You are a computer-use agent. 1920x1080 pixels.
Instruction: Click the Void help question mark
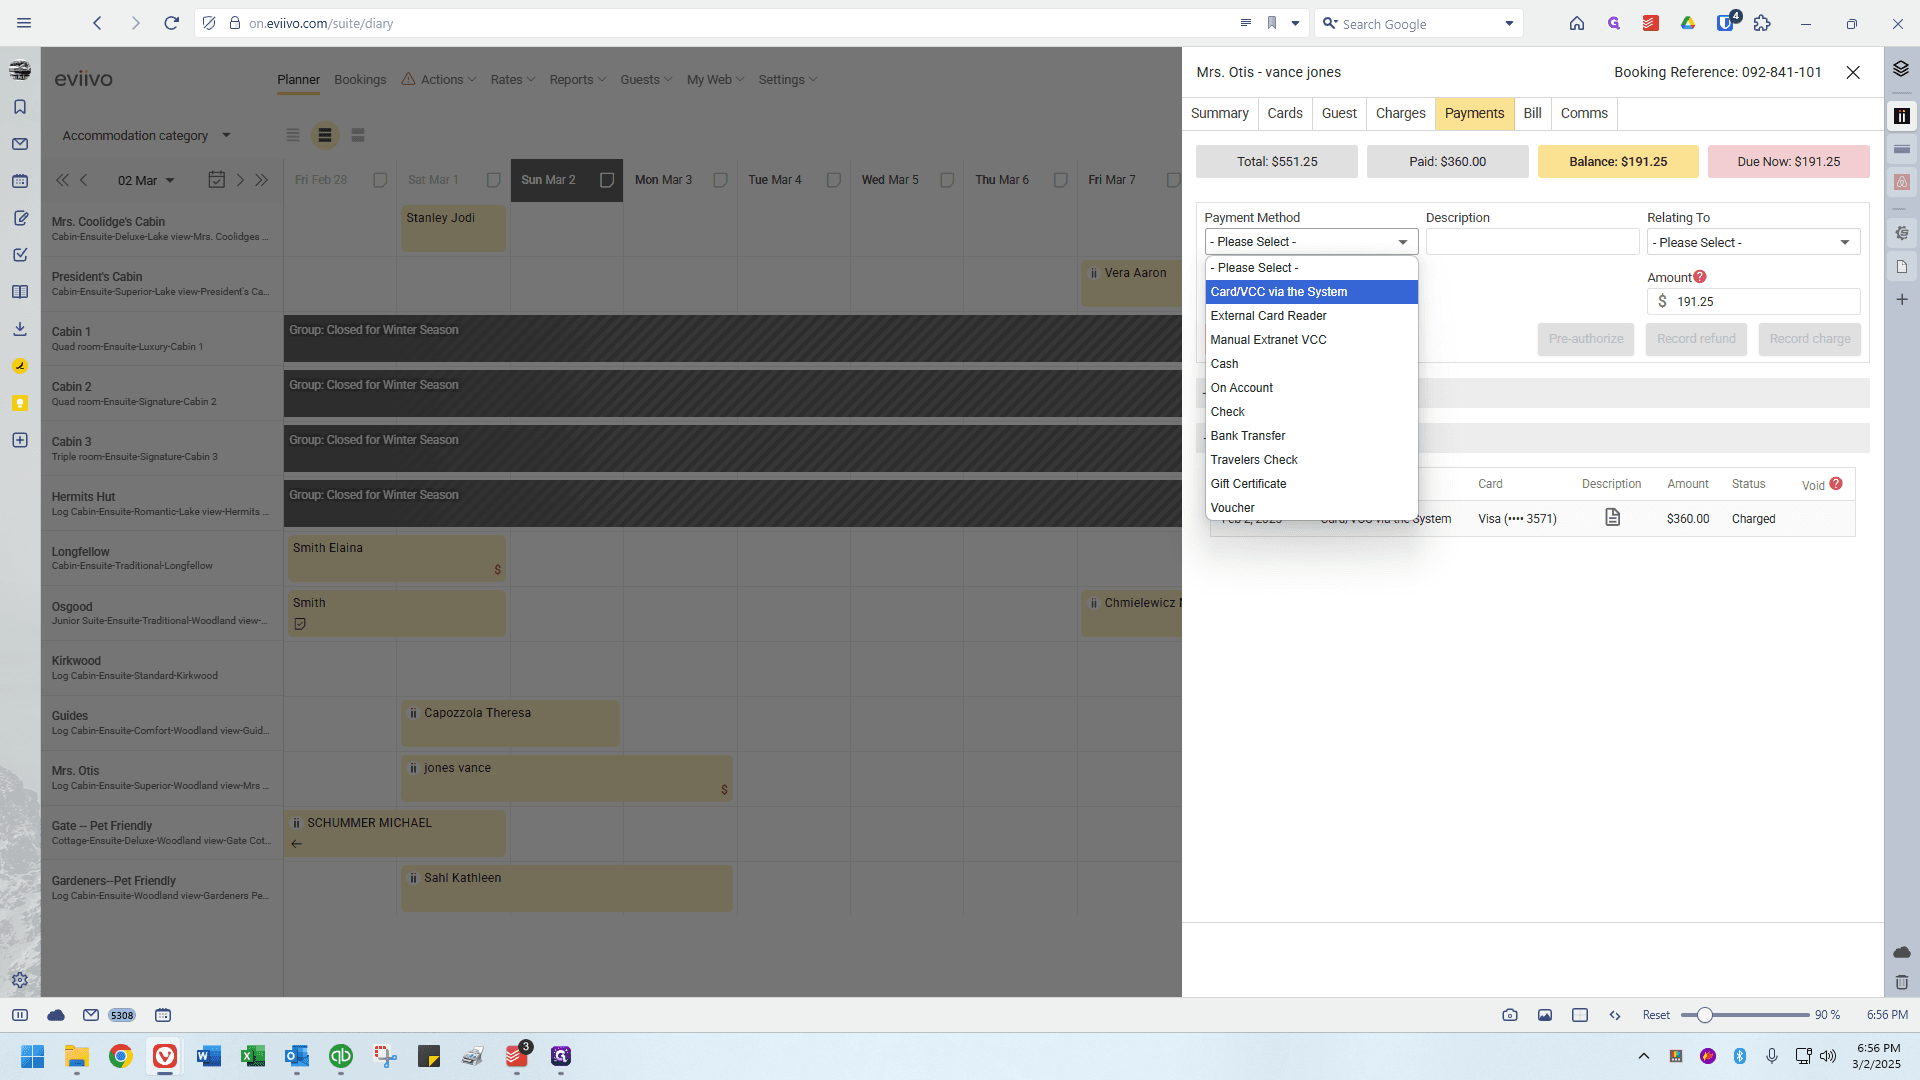pyautogui.click(x=1836, y=484)
